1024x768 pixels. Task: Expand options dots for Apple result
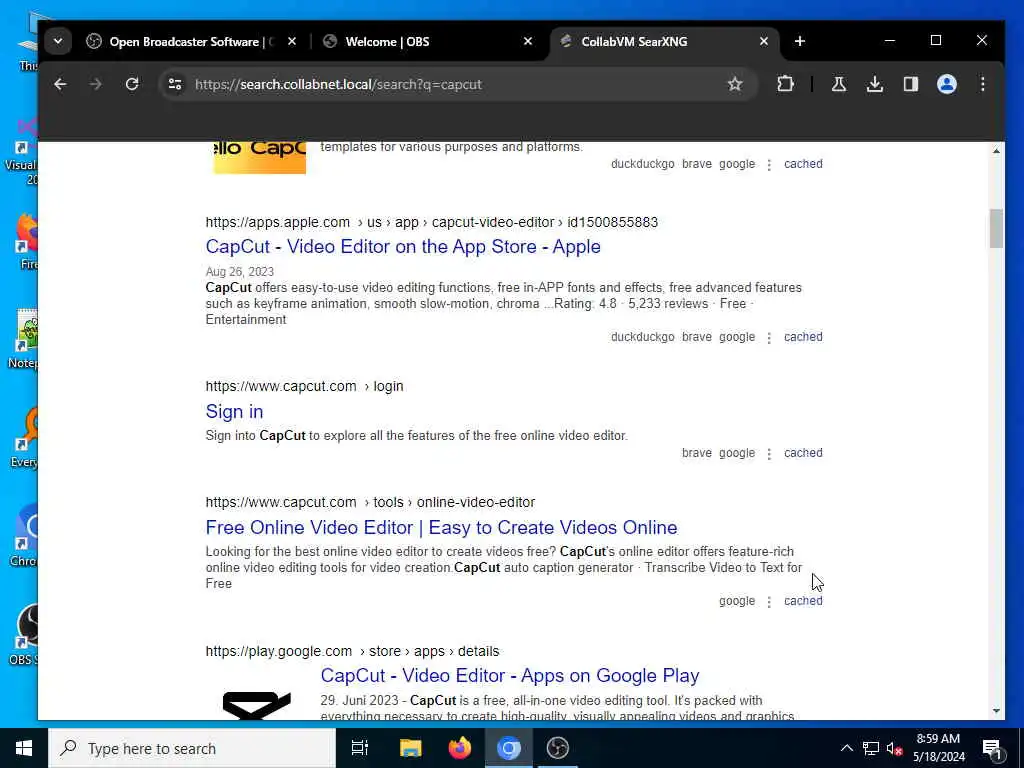point(769,338)
